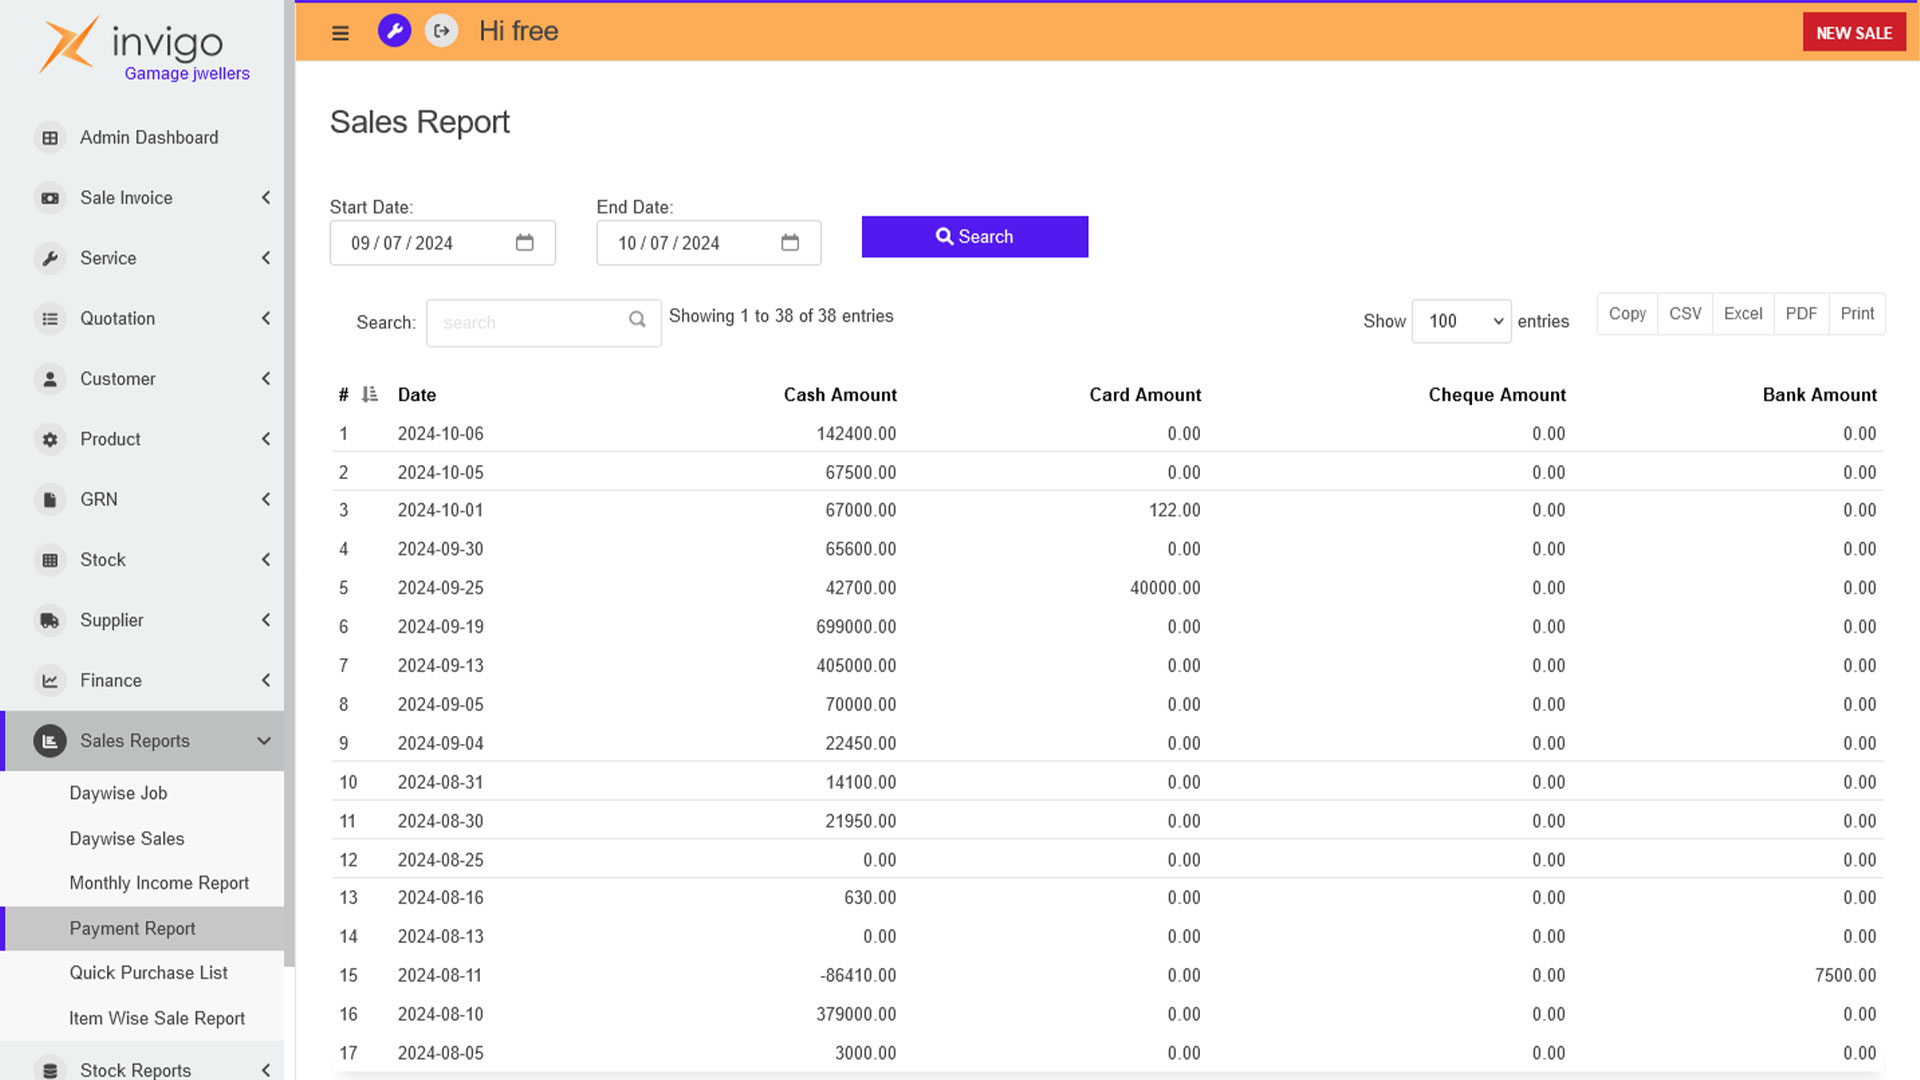Click the Stock table icon
This screenshot has height=1080, width=1920.
pos(50,560)
